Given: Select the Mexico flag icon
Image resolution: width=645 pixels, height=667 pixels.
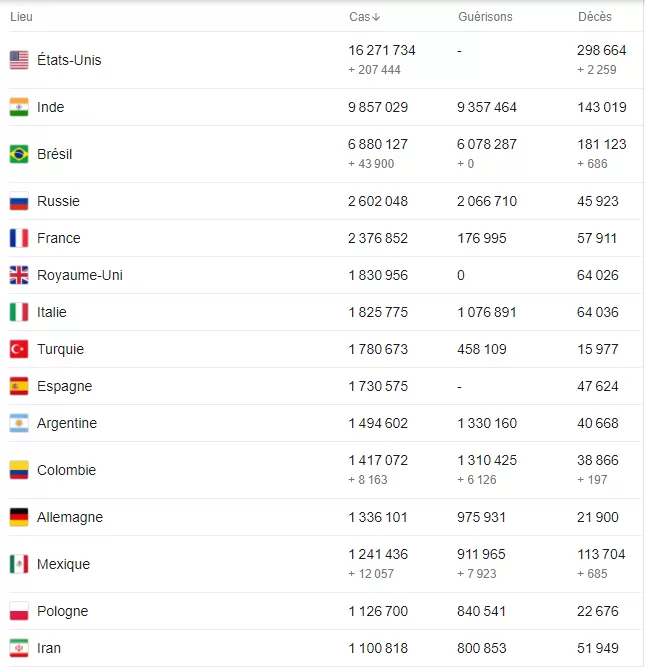Looking at the screenshot, I should coord(19,564).
